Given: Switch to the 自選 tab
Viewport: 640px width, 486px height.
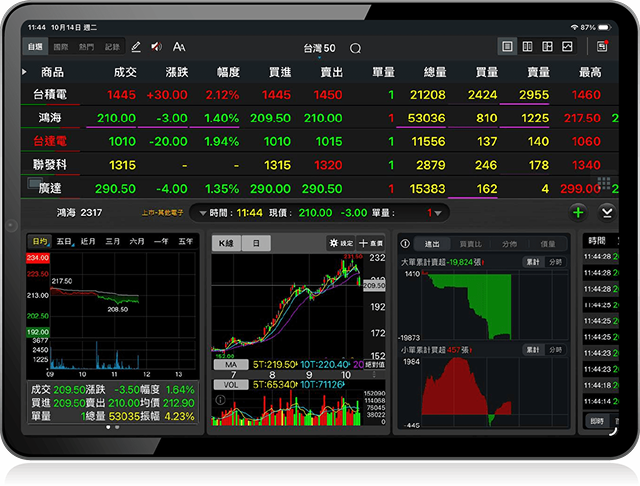Looking at the screenshot, I should [35, 47].
